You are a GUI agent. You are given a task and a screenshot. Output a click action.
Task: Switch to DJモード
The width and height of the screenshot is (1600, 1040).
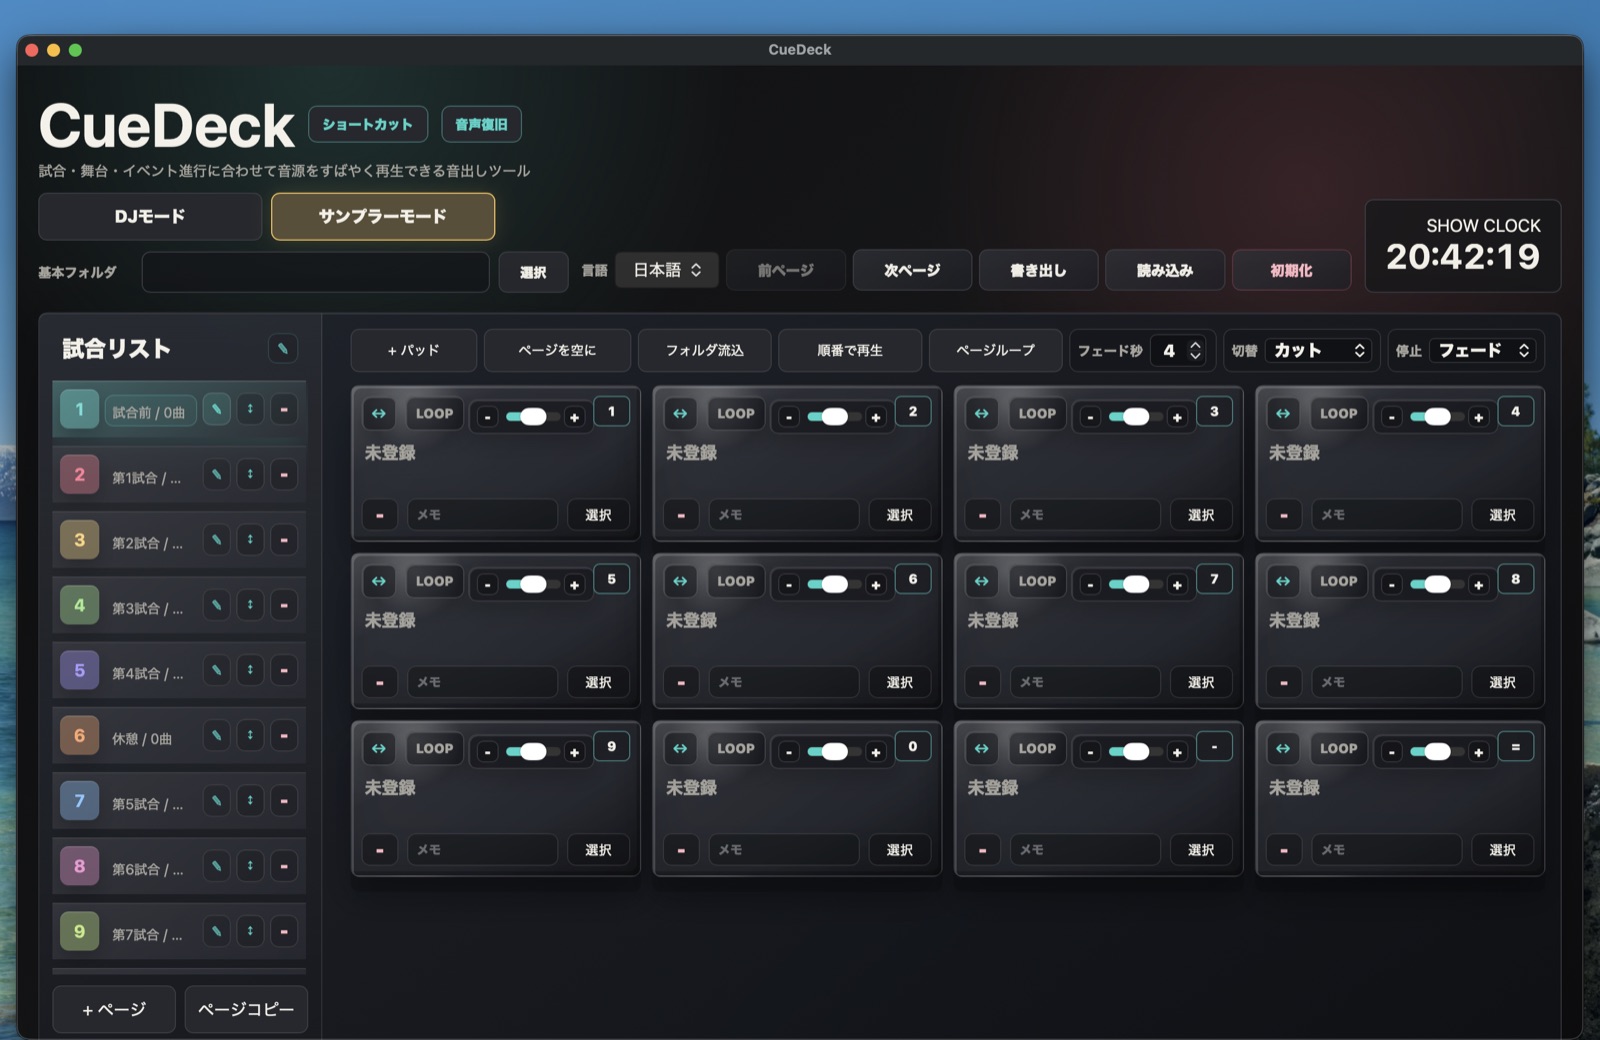150,216
